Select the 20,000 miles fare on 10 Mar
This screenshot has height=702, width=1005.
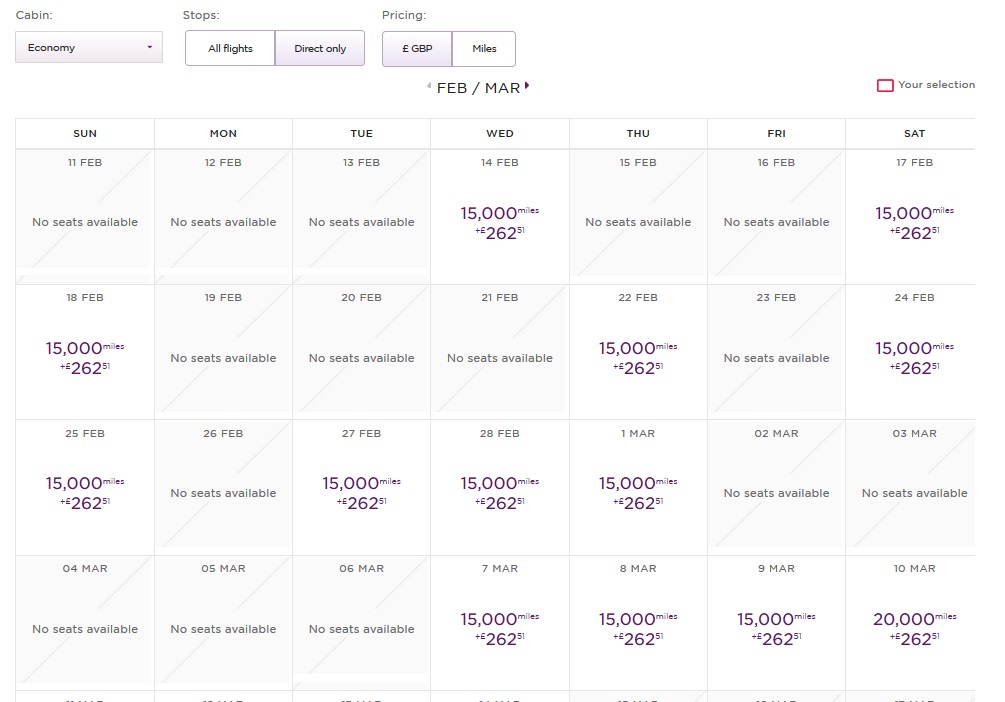coord(914,628)
